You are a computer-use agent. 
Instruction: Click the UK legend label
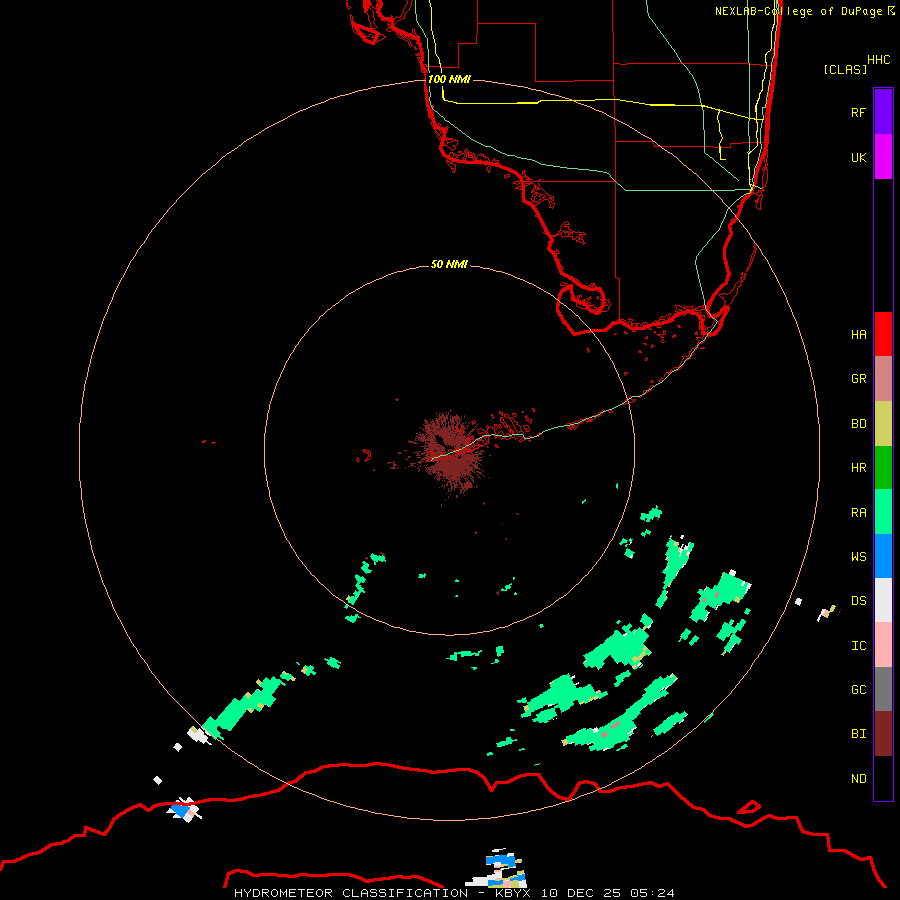click(x=858, y=158)
